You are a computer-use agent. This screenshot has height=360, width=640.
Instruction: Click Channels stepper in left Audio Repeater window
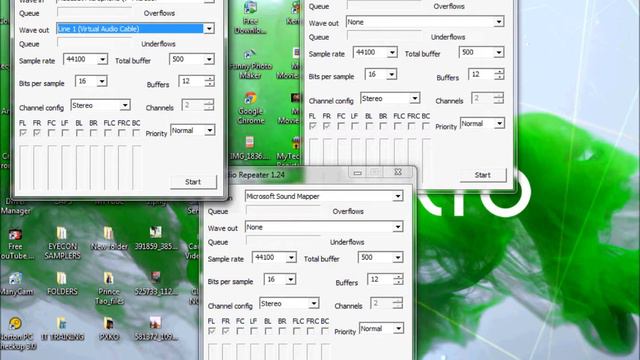209,105
